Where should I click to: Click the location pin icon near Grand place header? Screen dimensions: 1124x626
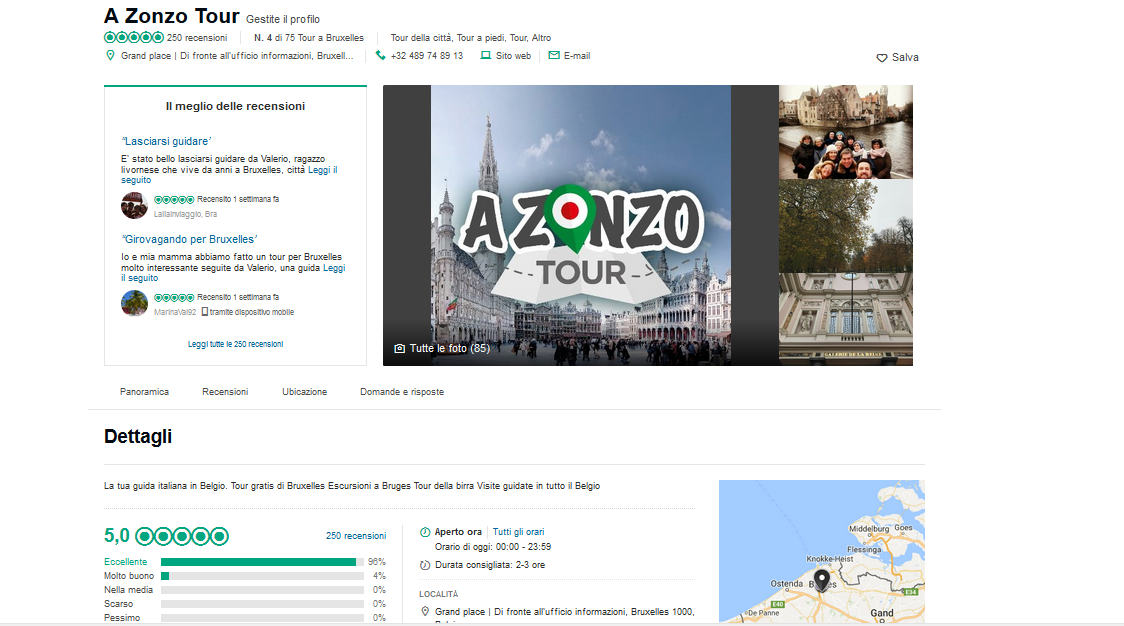coord(110,55)
